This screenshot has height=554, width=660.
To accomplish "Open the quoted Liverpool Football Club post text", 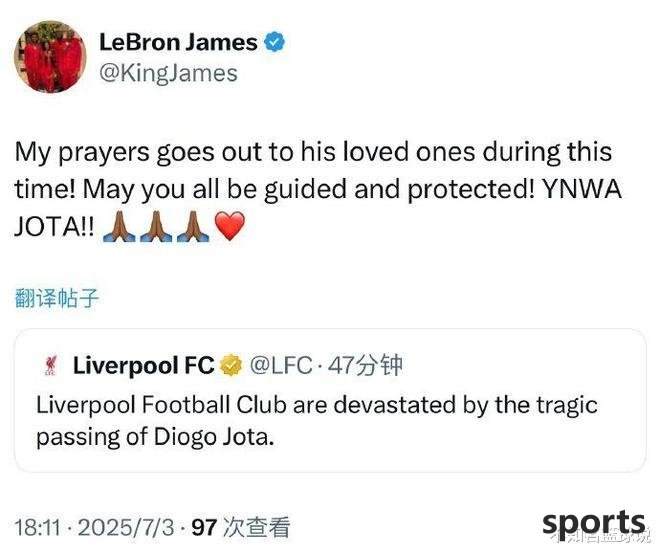I will click(317, 421).
